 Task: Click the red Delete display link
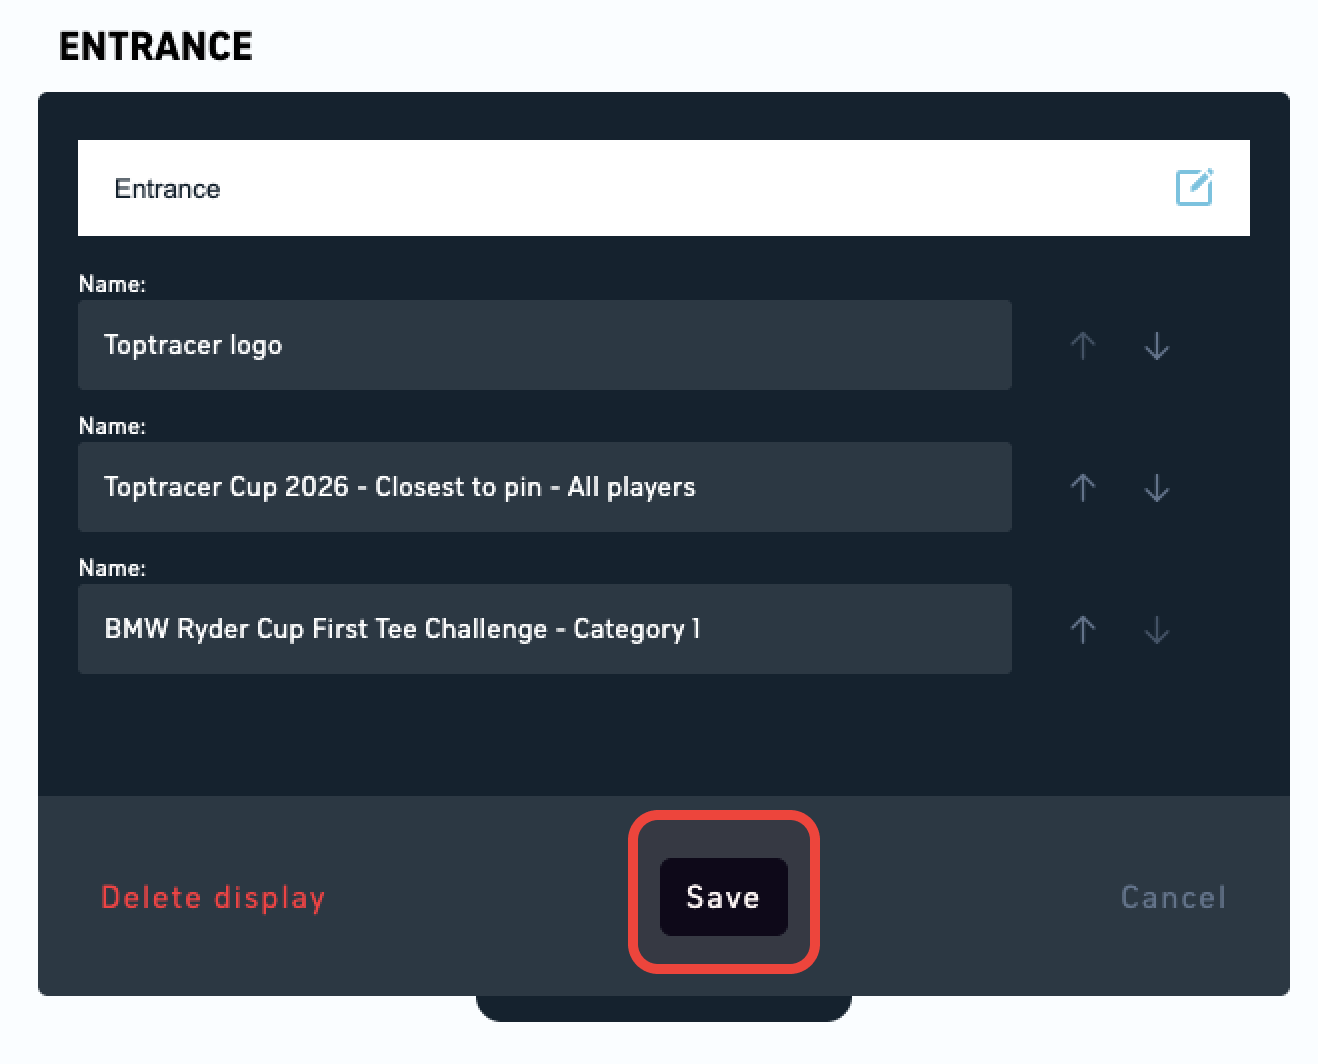[x=213, y=898]
